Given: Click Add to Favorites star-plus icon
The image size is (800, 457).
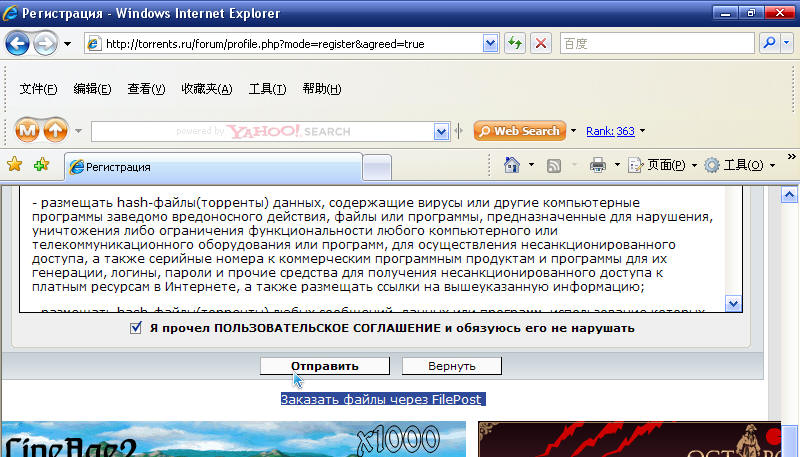Looking at the screenshot, I should 41,164.
